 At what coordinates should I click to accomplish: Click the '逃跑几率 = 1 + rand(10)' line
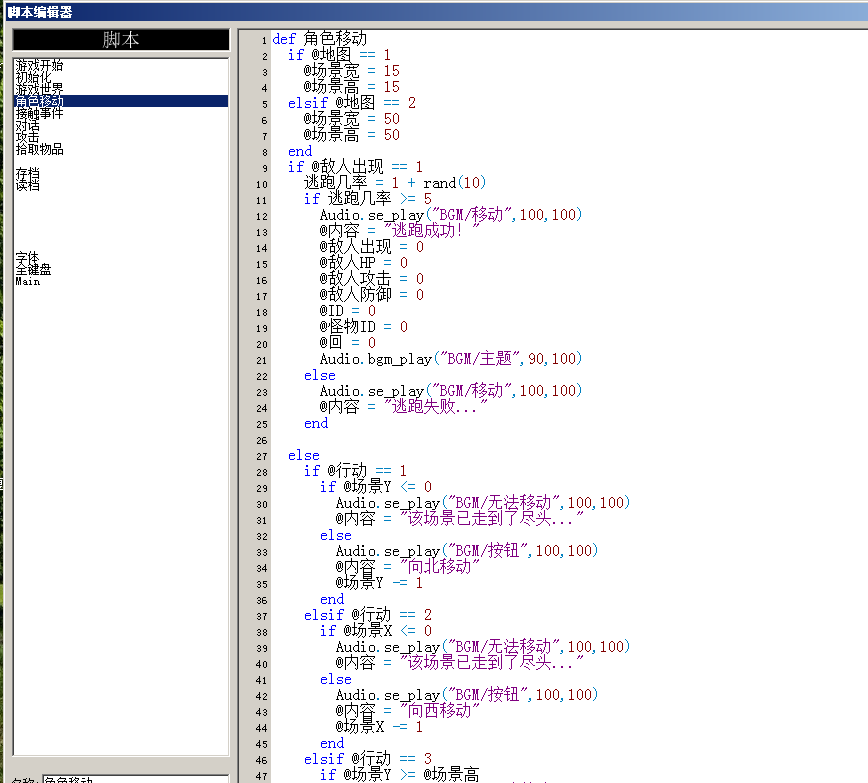click(x=395, y=183)
